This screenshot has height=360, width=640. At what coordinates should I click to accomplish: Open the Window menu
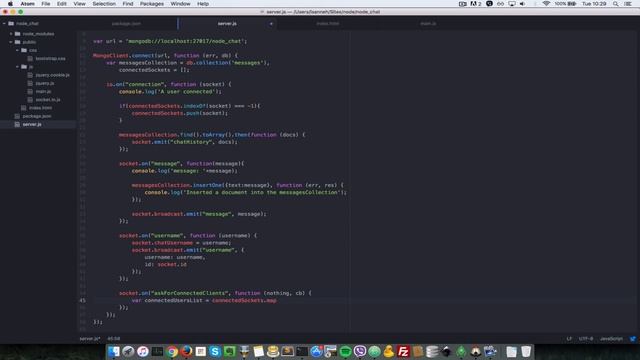click(x=180, y=4)
